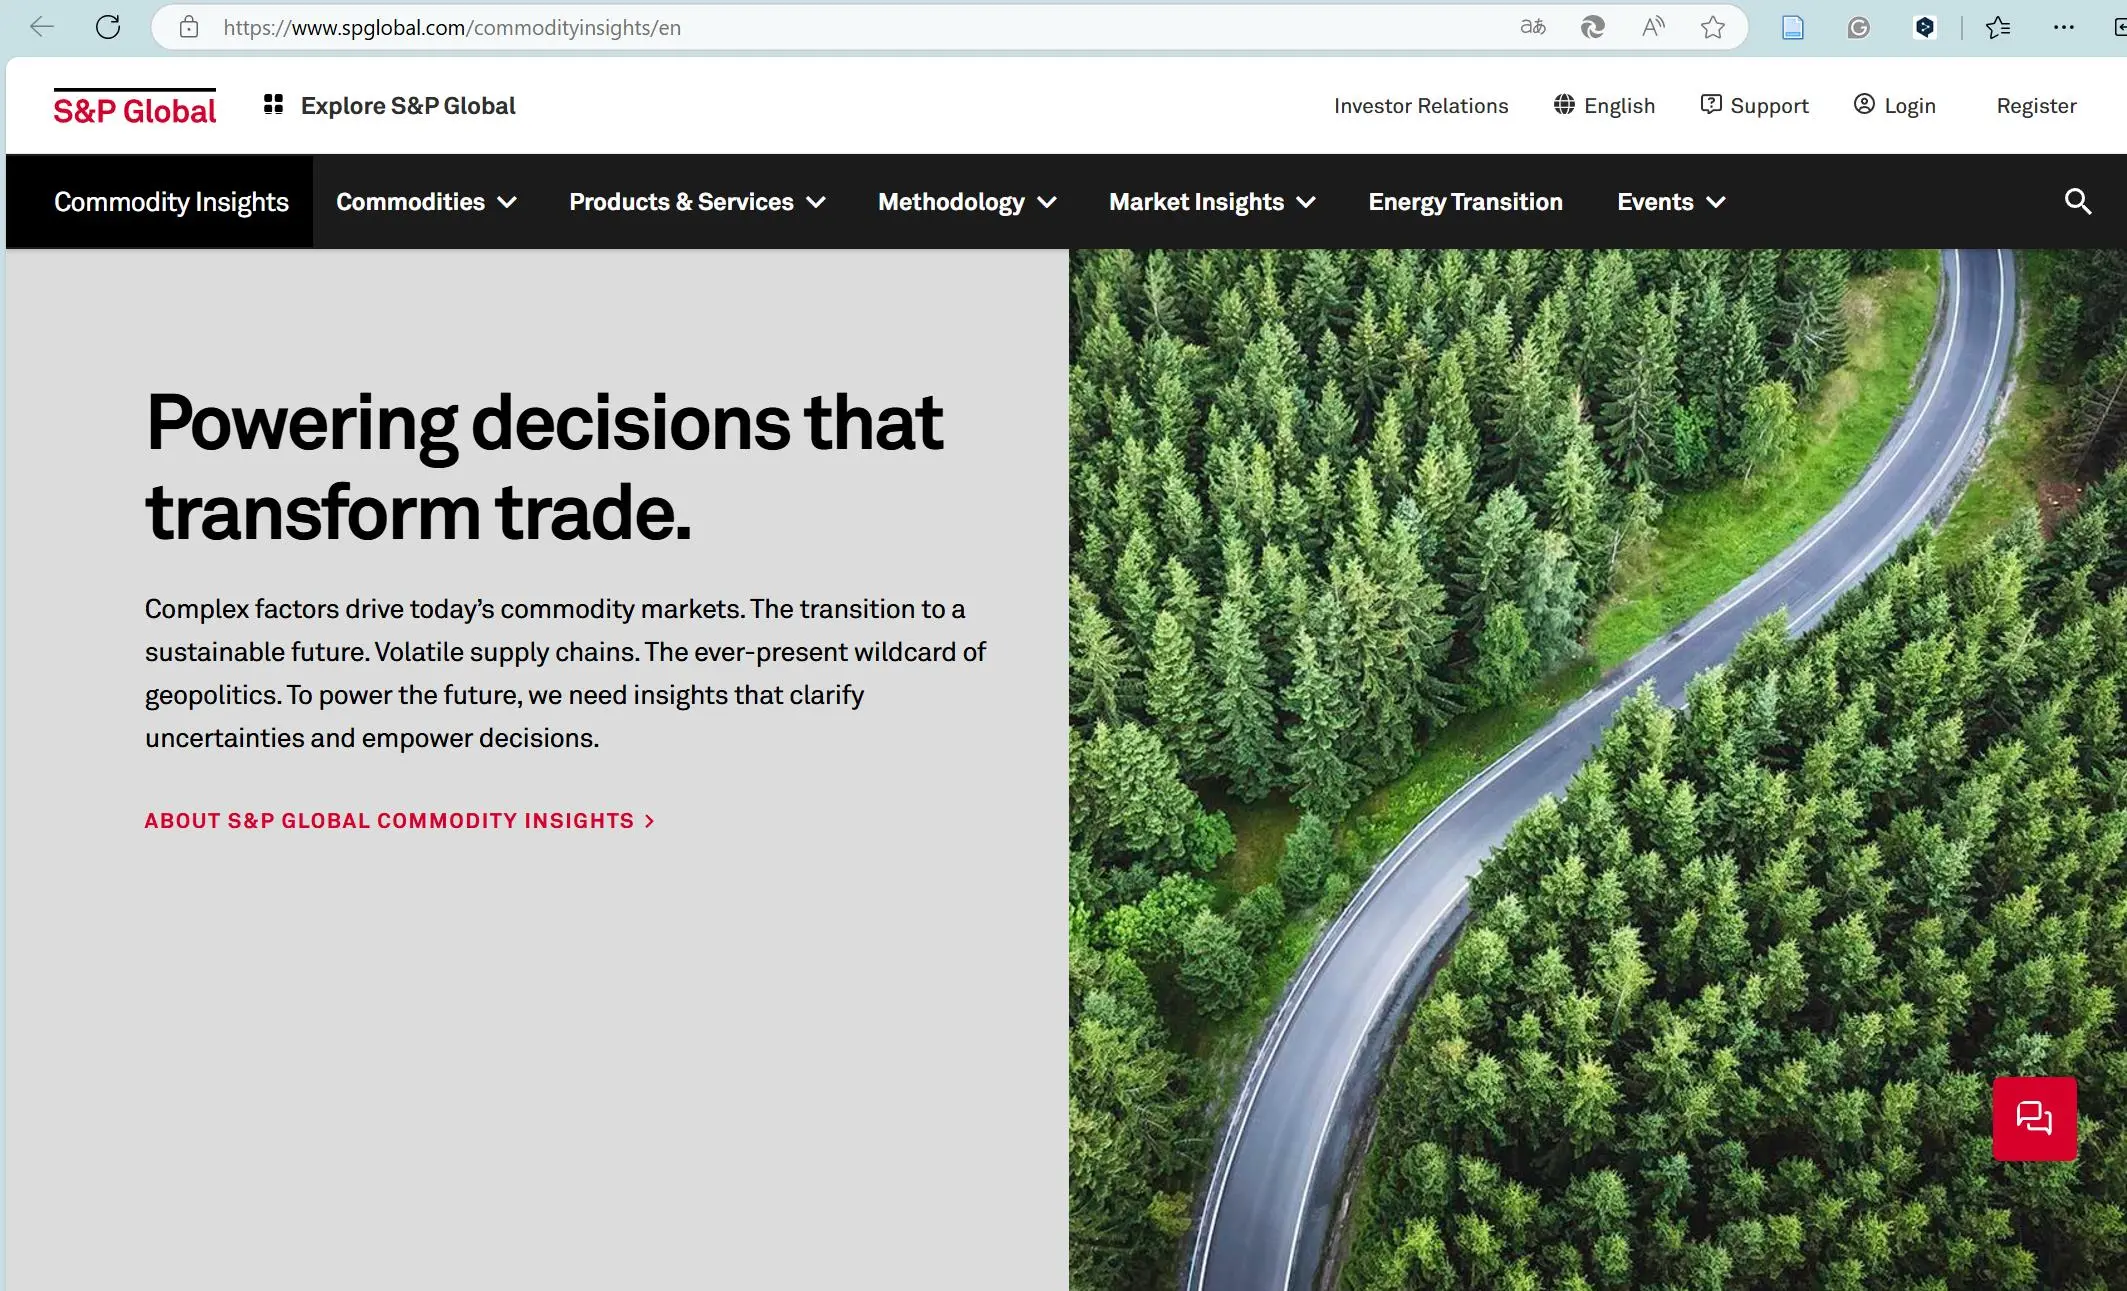
Task: Click the Register link
Action: 2036,106
